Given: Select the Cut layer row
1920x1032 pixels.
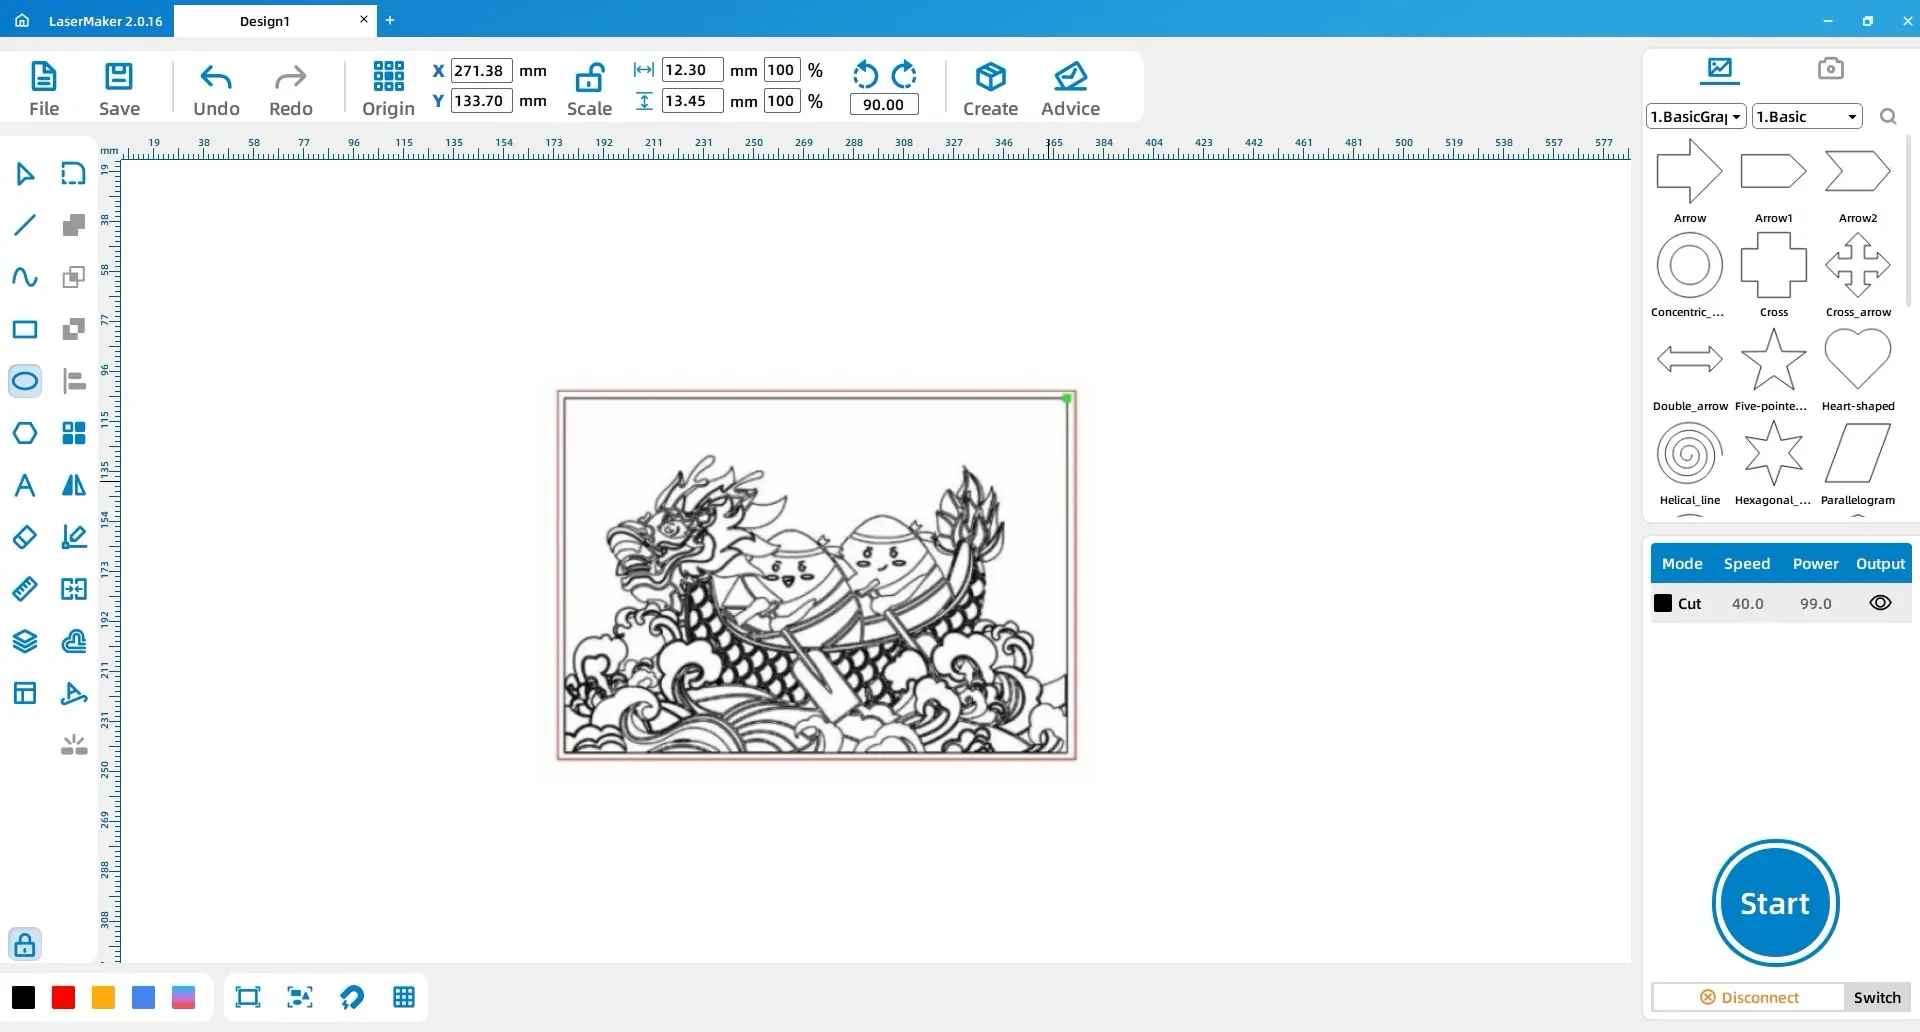Looking at the screenshot, I should pos(1781,603).
